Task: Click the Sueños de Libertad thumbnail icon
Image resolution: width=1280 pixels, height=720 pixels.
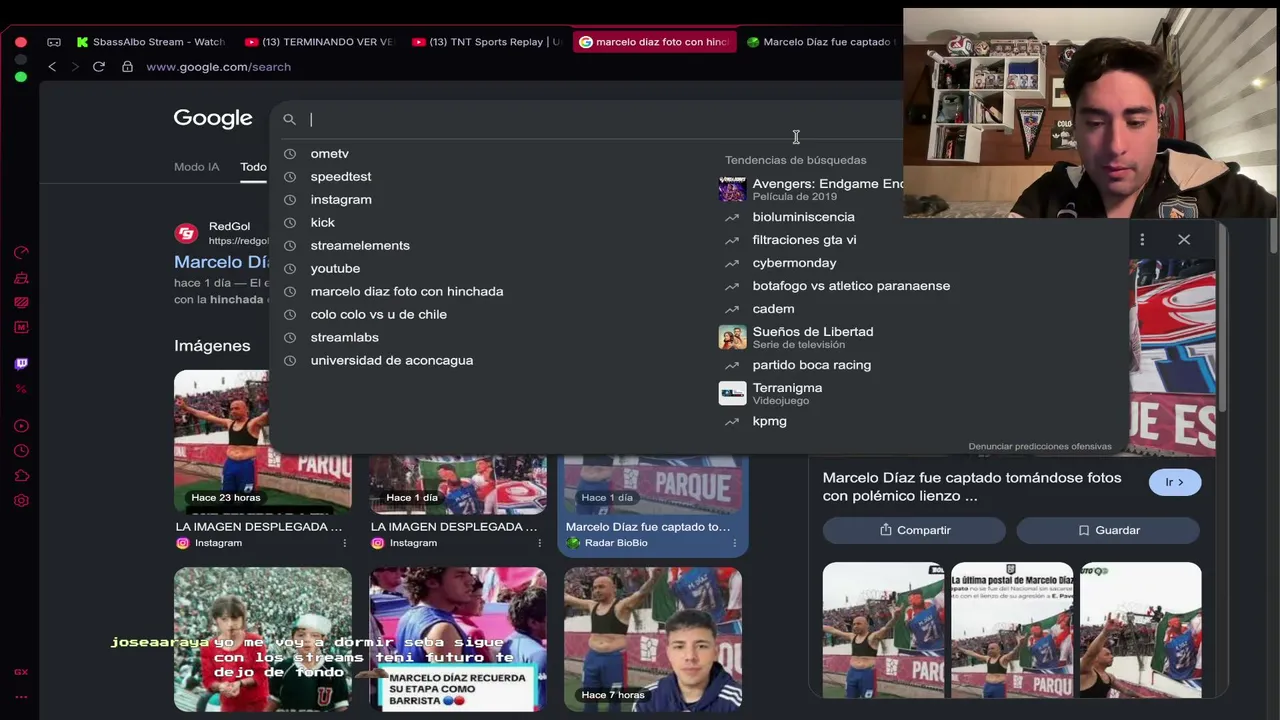Action: click(x=732, y=337)
